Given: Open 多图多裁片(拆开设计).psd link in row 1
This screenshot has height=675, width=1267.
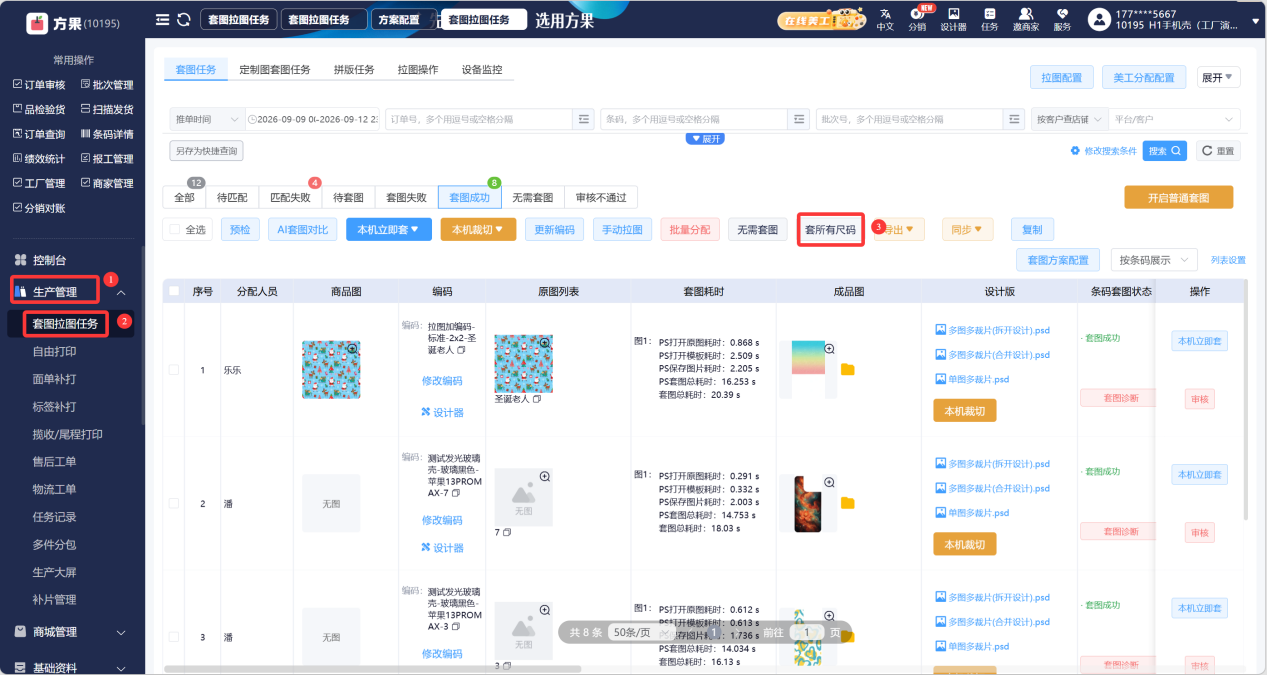Looking at the screenshot, I should pos(992,330).
